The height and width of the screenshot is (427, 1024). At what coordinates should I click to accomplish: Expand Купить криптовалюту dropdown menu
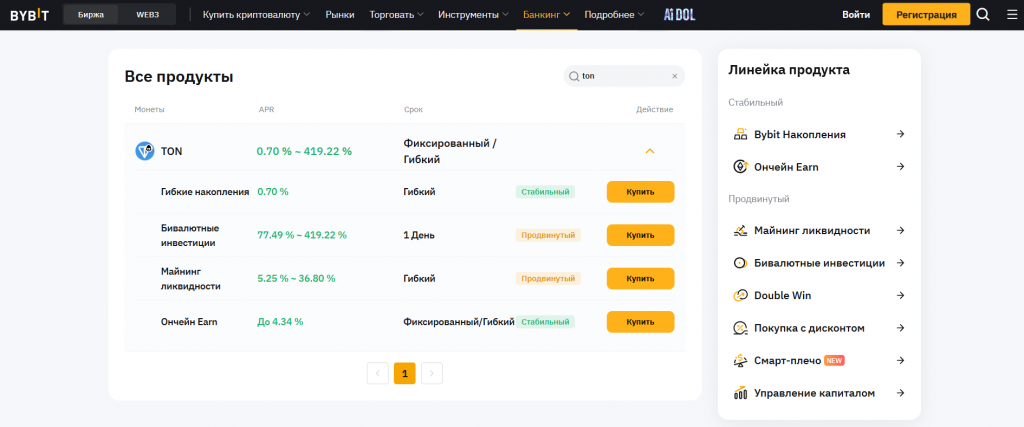(x=256, y=15)
